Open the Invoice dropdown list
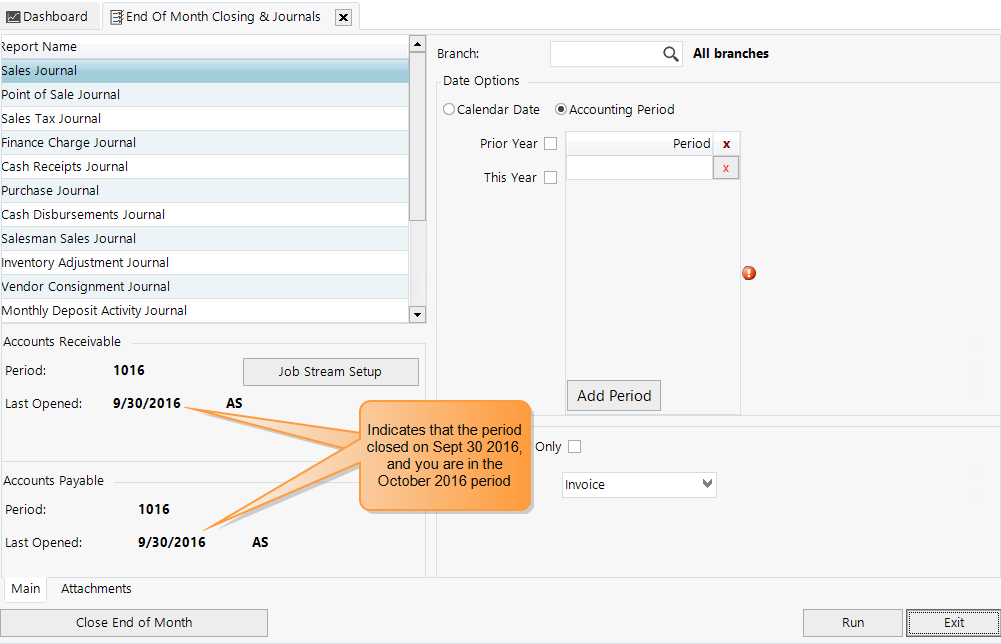Screen dimensions: 1001x644 [708, 484]
